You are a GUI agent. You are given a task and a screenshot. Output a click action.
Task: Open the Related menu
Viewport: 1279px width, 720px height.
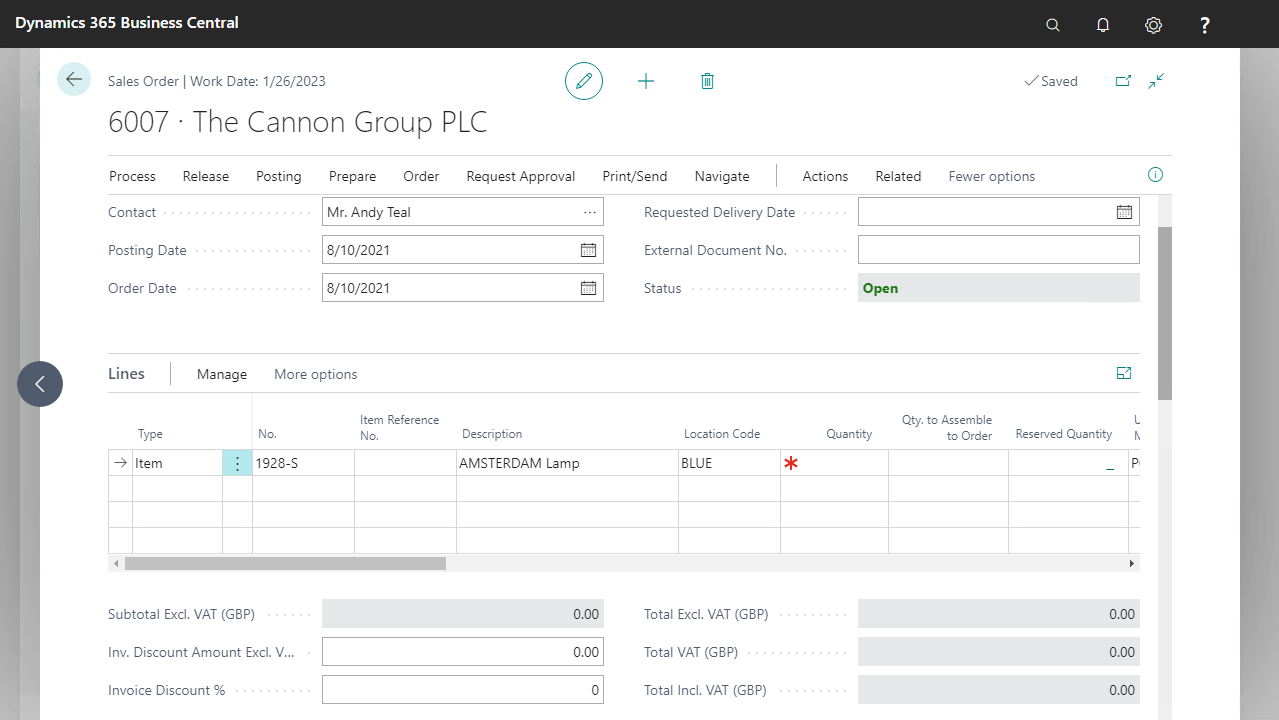click(898, 176)
